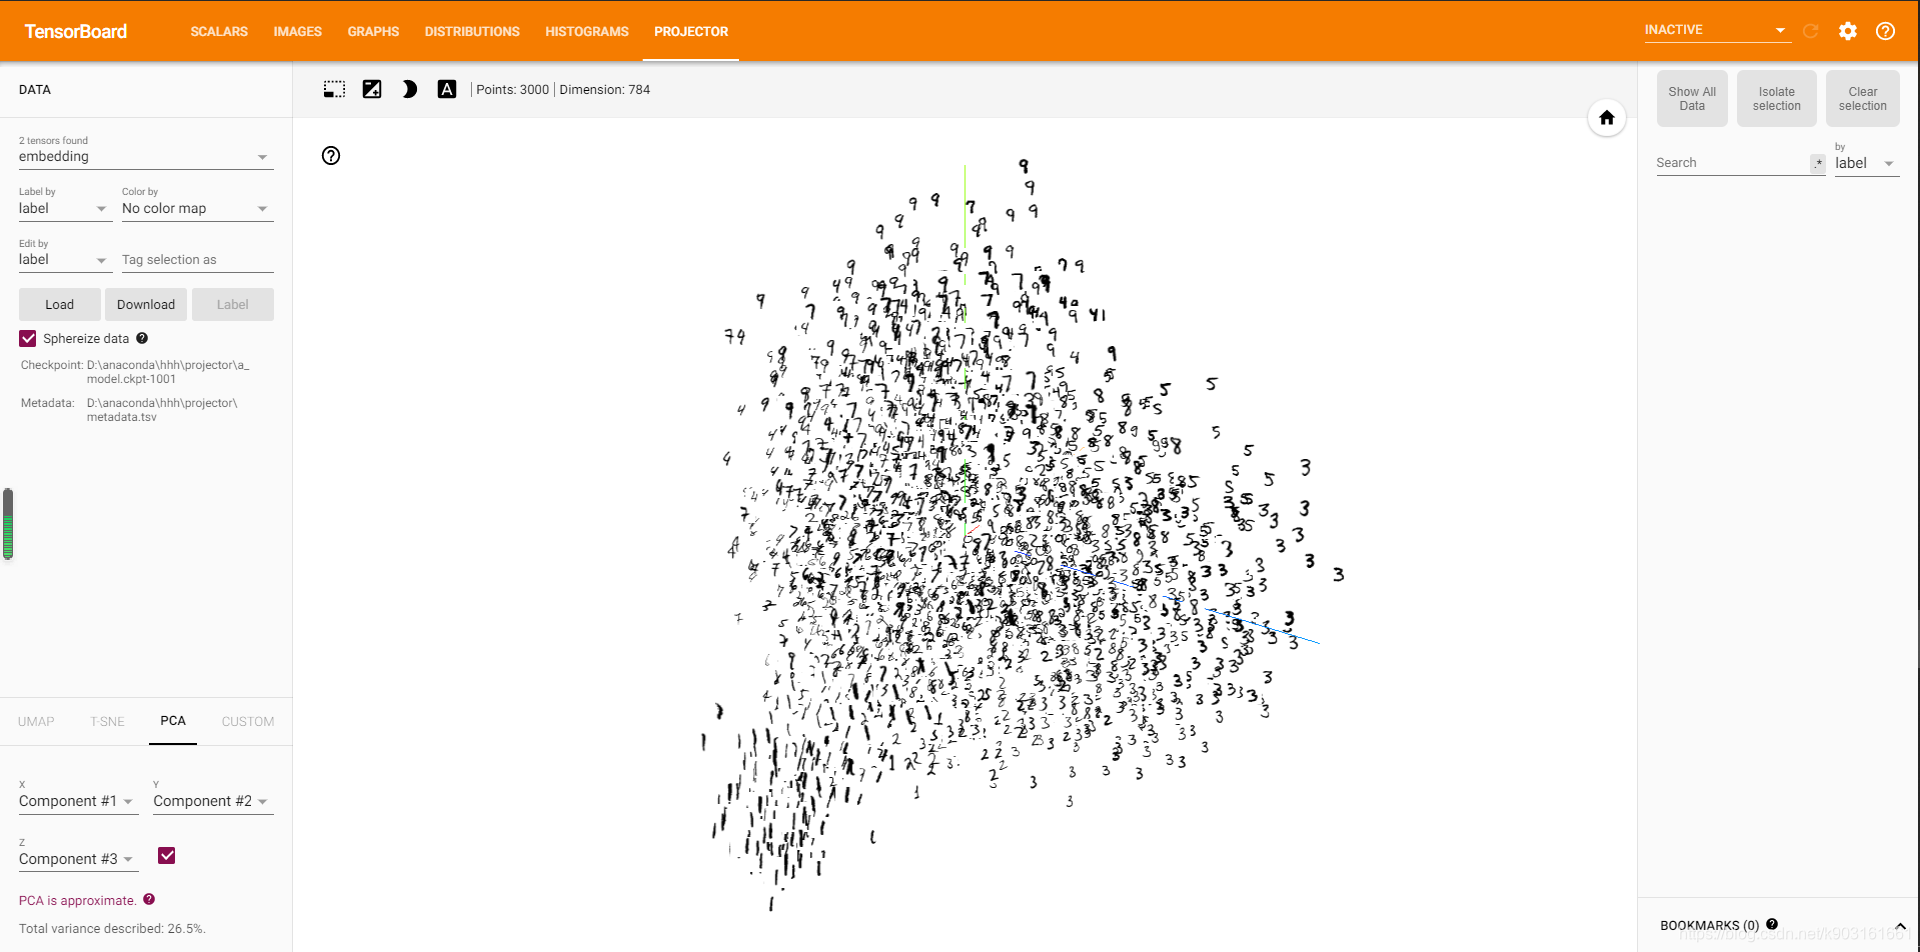
Task: Expand the Bookmarks panel chevron
Action: click(x=1900, y=926)
